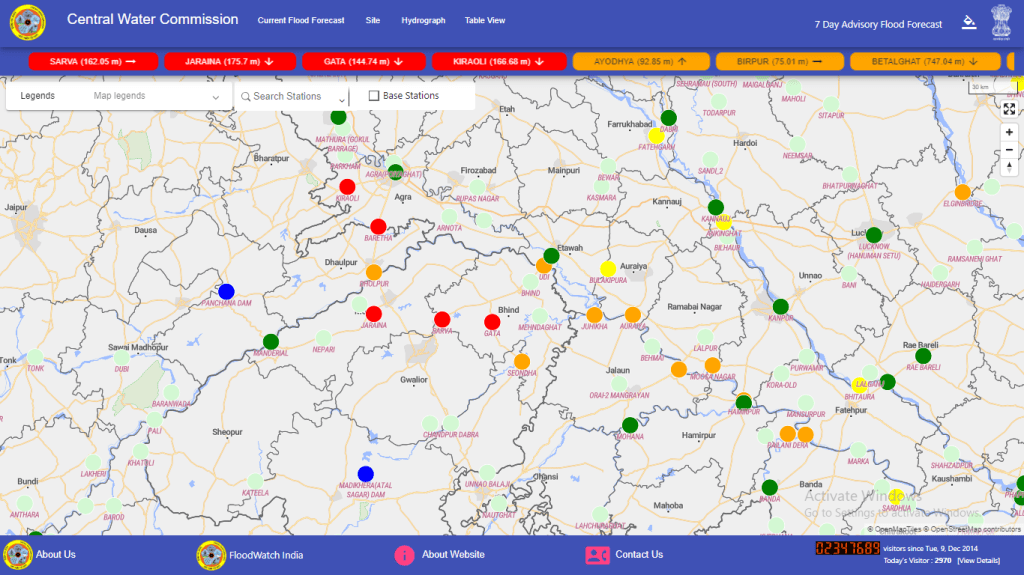The height and width of the screenshot is (575, 1024).
Task: Open 7 Day Advisory Flood Forecast
Action: [x=878, y=24]
